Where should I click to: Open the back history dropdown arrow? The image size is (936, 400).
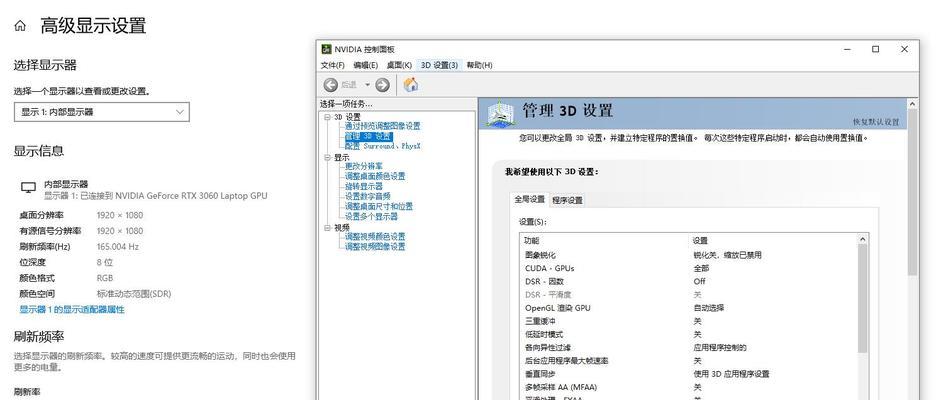[368, 85]
